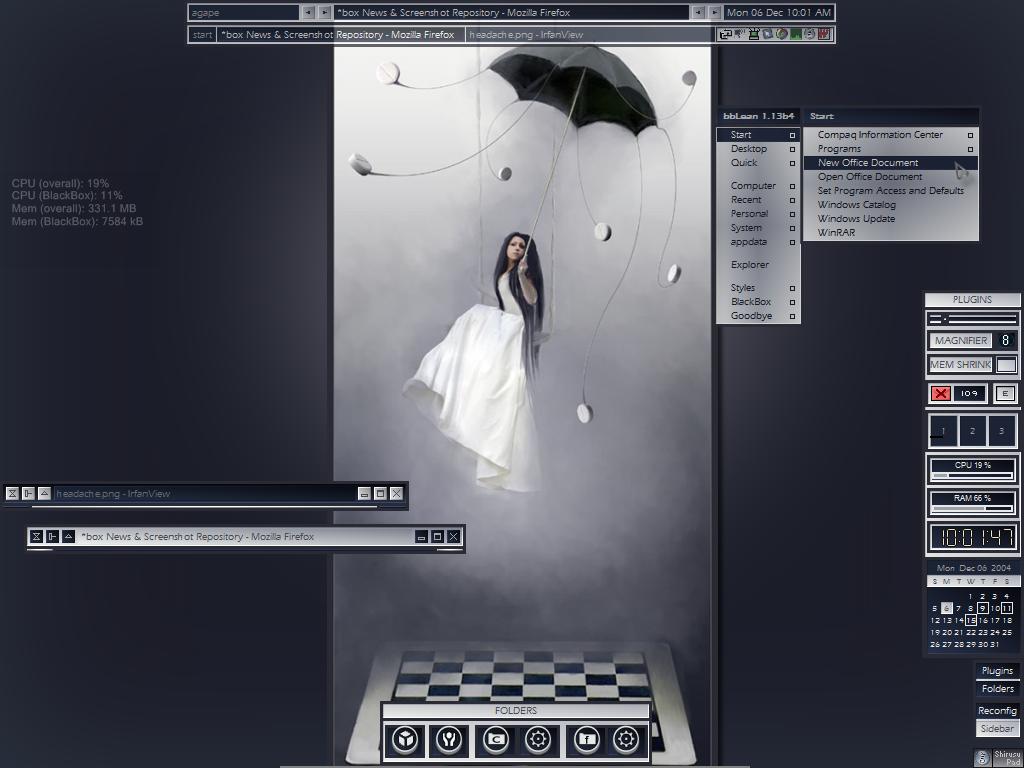Select December 11 on the calendar
1024x768 pixels.
pos(1007,608)
